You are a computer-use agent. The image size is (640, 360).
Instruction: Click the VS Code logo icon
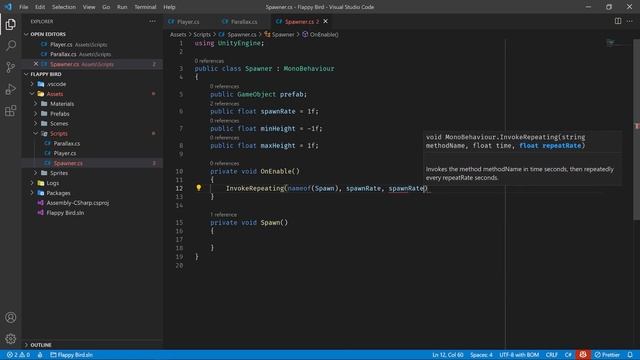click(x=8, y=7)
